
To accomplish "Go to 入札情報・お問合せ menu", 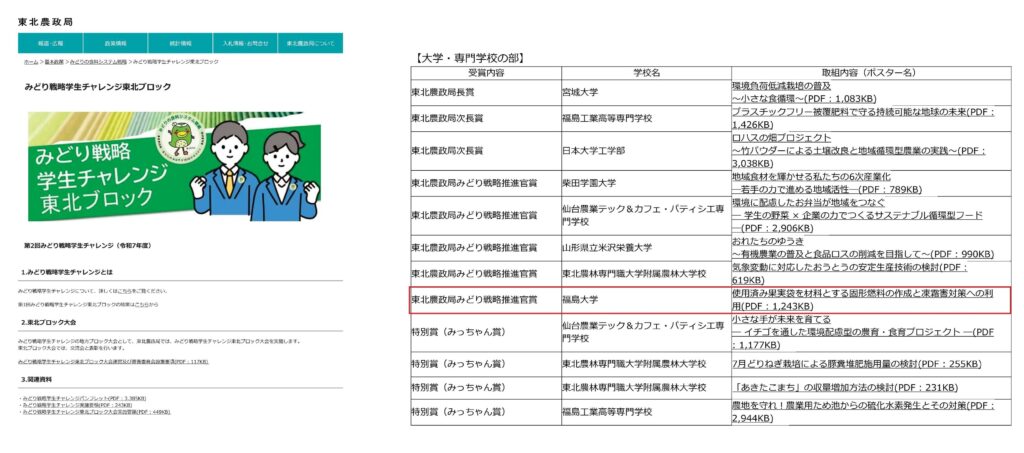I will (x=245, y=44).
